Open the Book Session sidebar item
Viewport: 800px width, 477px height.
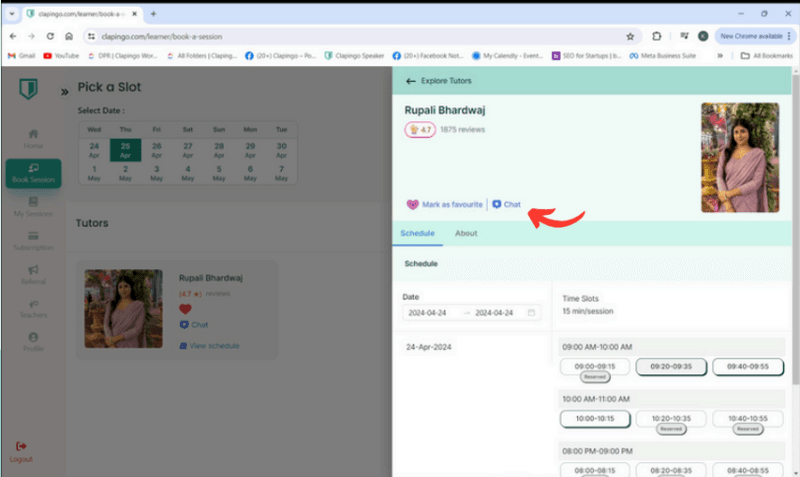tap(33, 173)
